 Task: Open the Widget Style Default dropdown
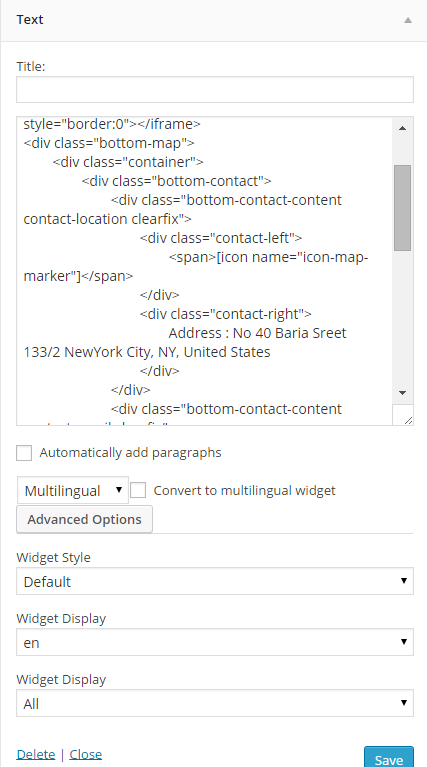coord(215,581)
